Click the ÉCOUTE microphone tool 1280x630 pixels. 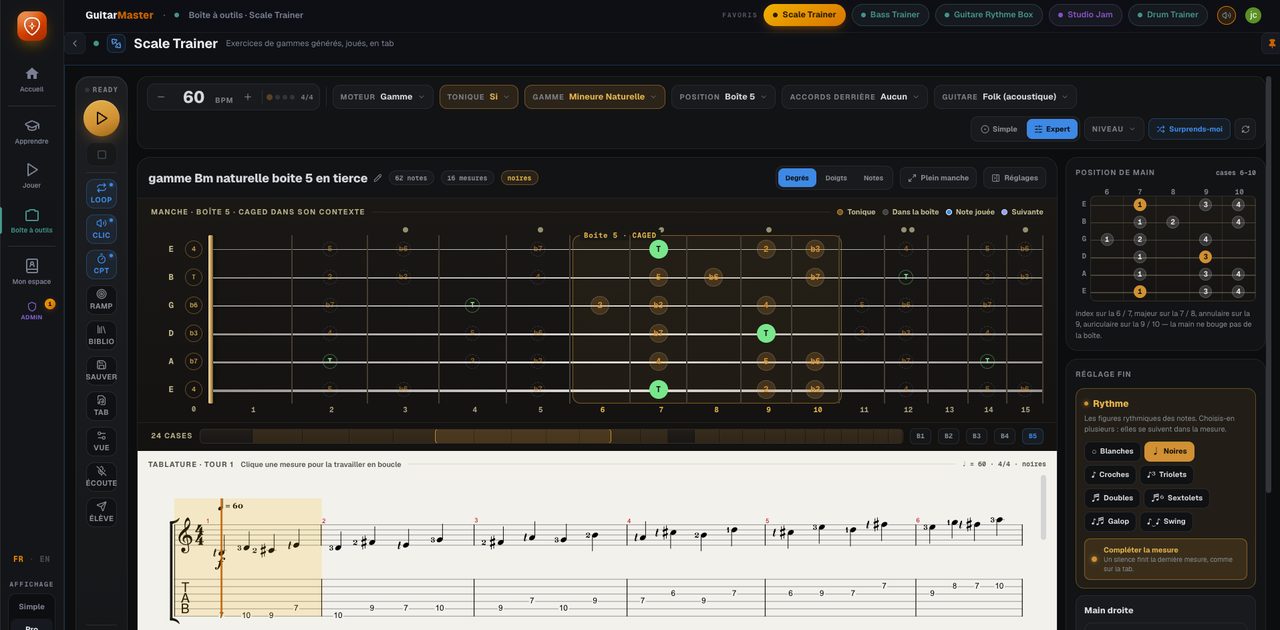101,476
